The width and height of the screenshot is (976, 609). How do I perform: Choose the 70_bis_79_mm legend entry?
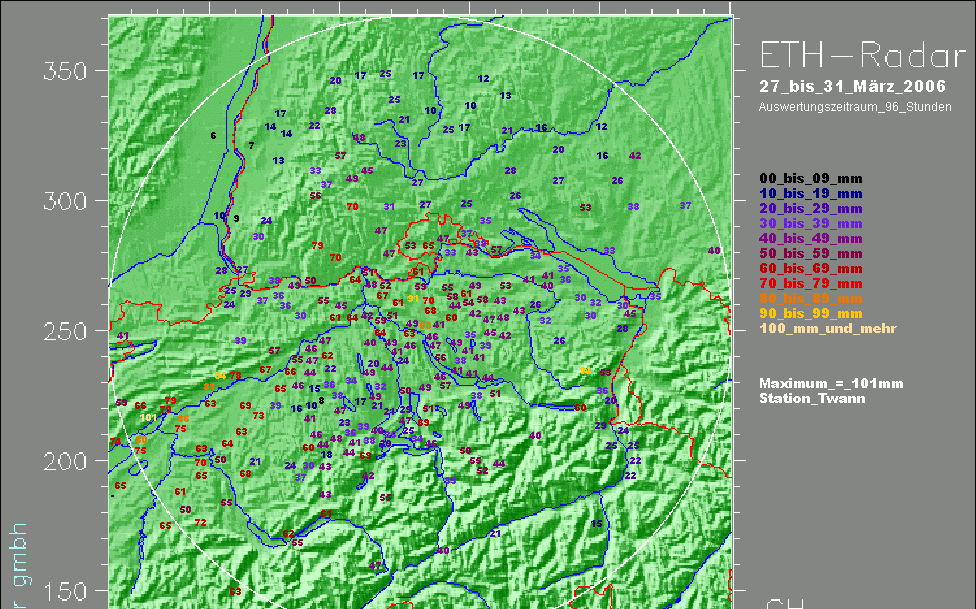(810, 284)
